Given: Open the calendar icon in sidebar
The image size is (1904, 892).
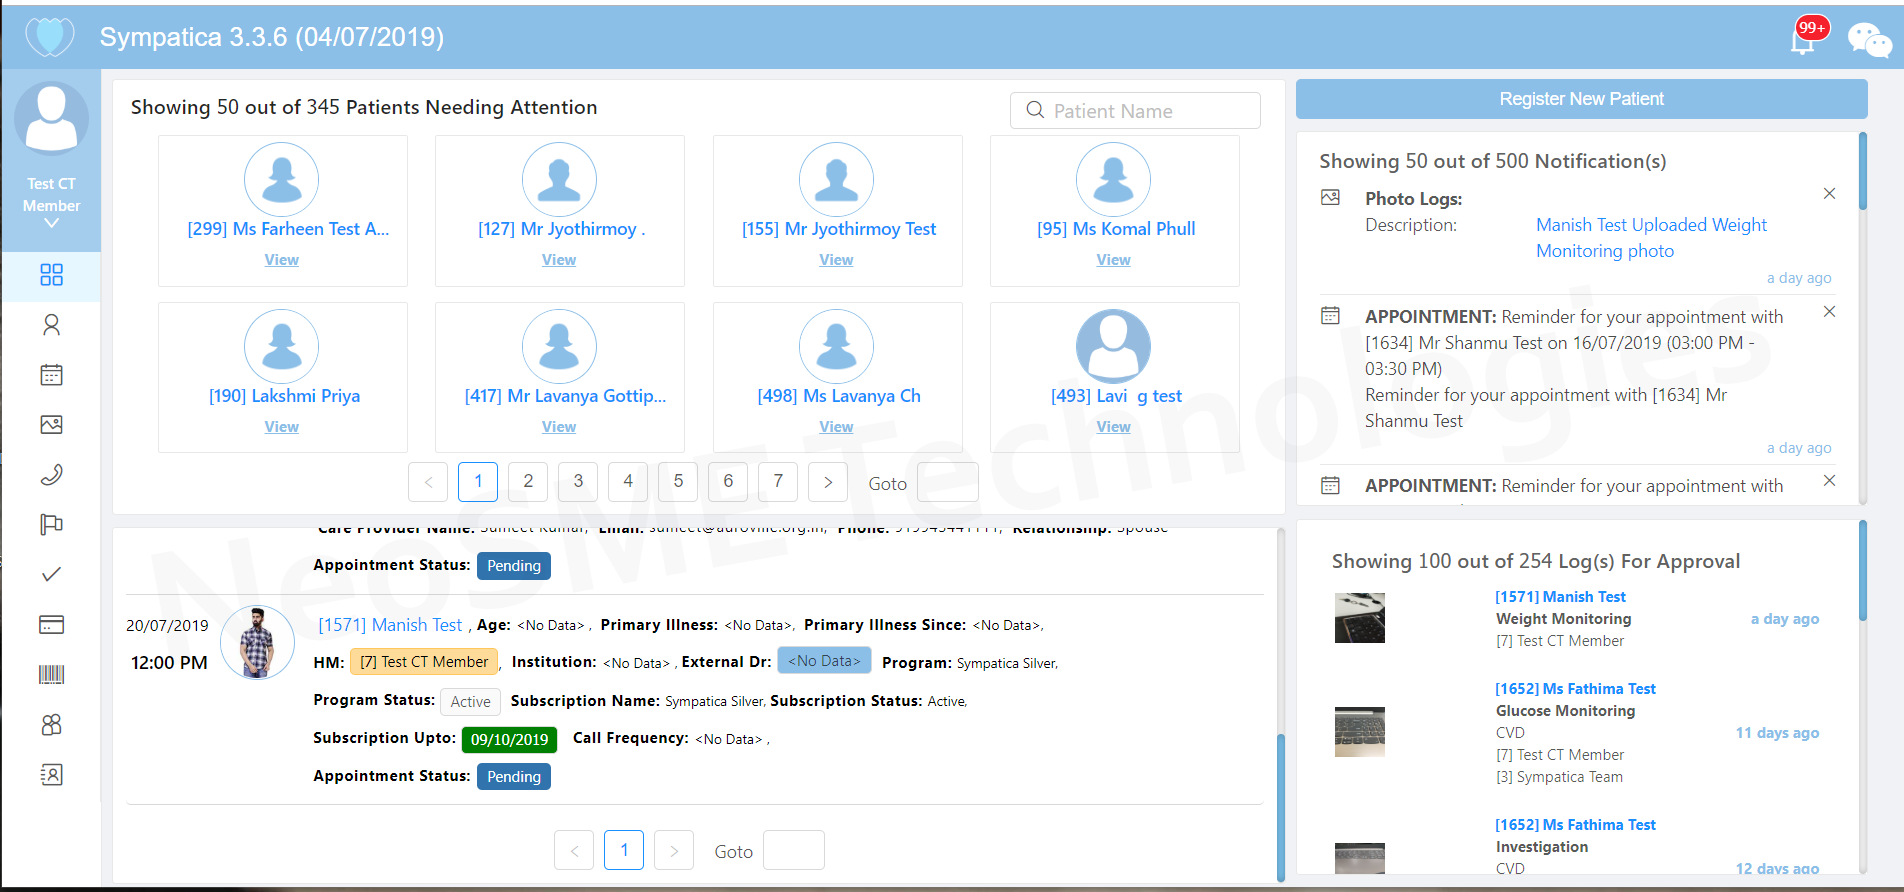Looking at the screenshot, I should tap(51, 375).
